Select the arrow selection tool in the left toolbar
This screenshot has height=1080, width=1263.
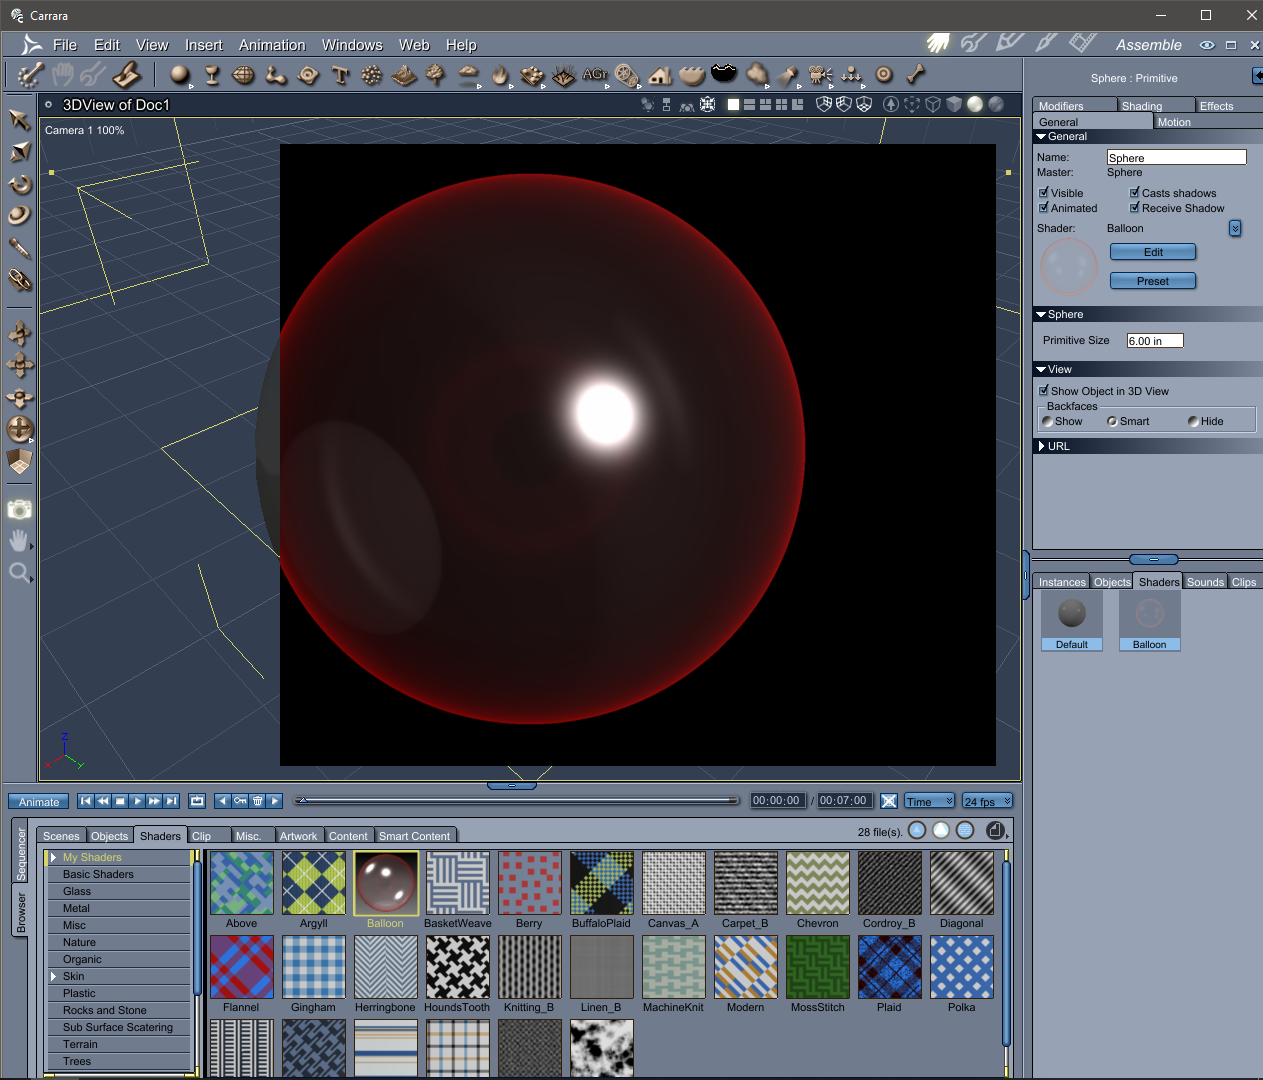pos(19,119)
